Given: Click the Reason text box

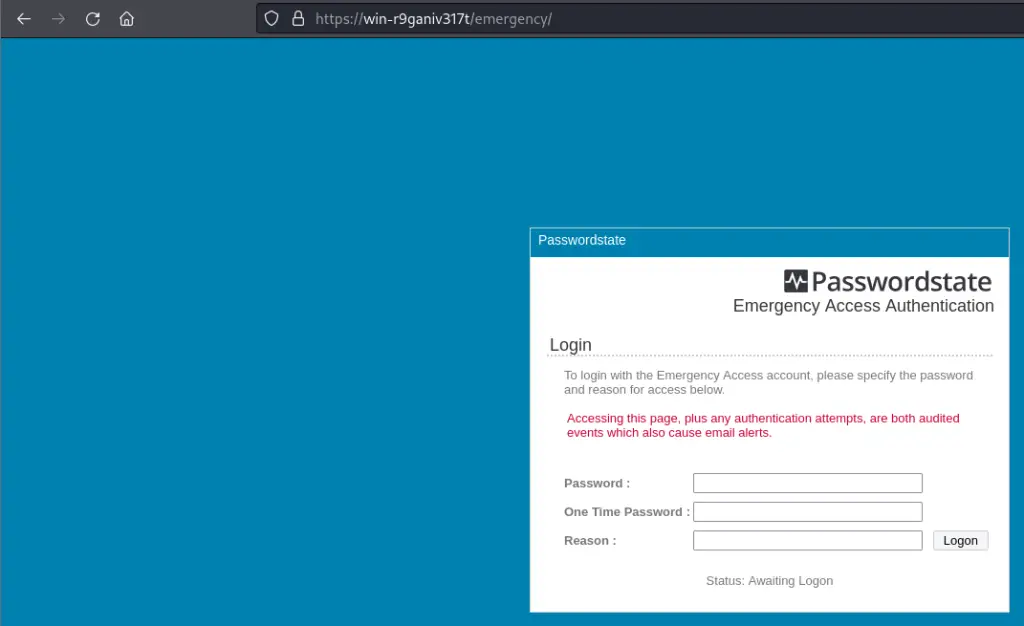Looking at the screenshot, I should tap(807, 541).
